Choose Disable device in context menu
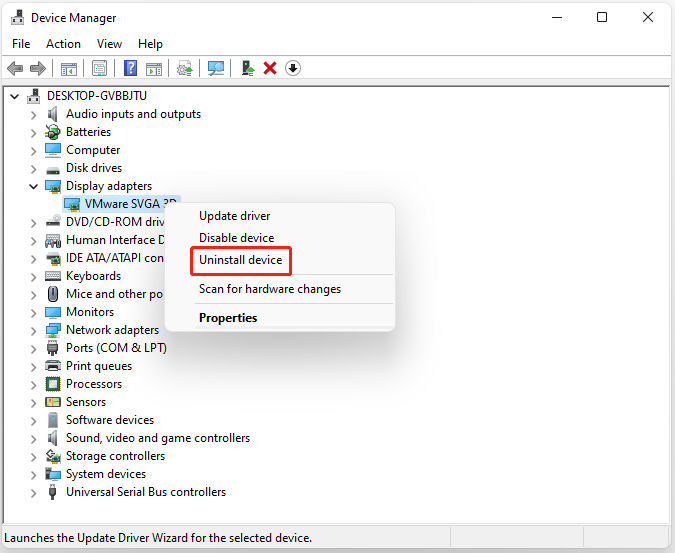The width and height of the screenshot is (675, 553). coord(236,238)
